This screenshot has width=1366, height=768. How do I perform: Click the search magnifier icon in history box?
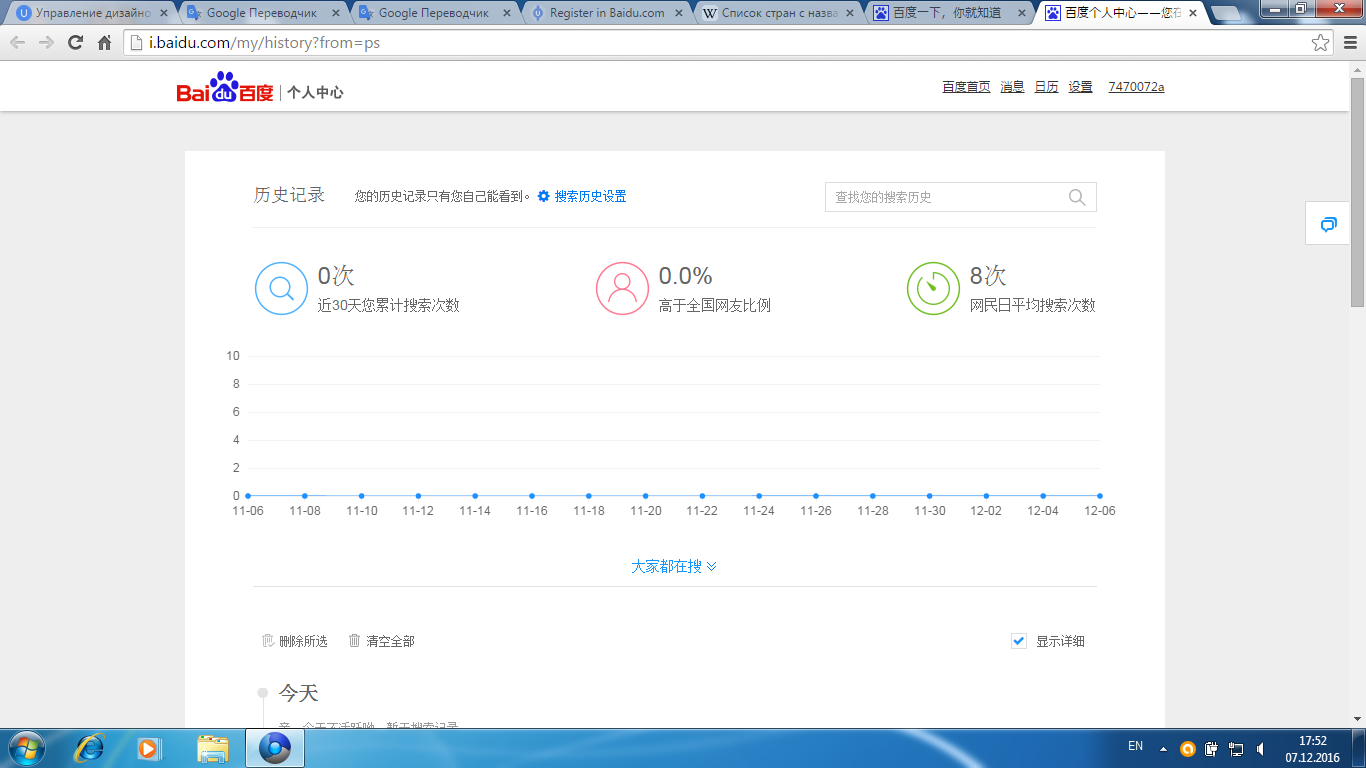pyautogui.click(x=1077, y=197)
